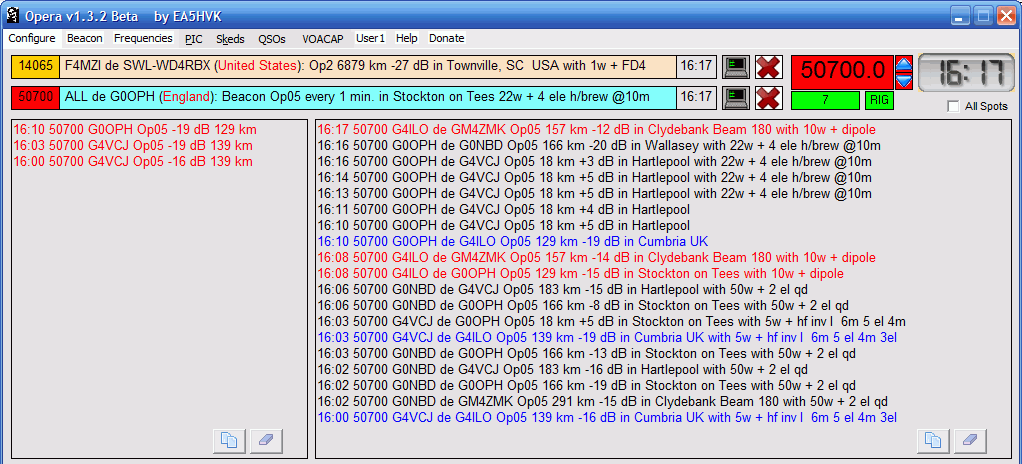Select 16:16 G0OPH de G4VCJ +3 dB row
Viewport: 1022px width, 464px height.
pyautogui.click(x=594, y=162)
